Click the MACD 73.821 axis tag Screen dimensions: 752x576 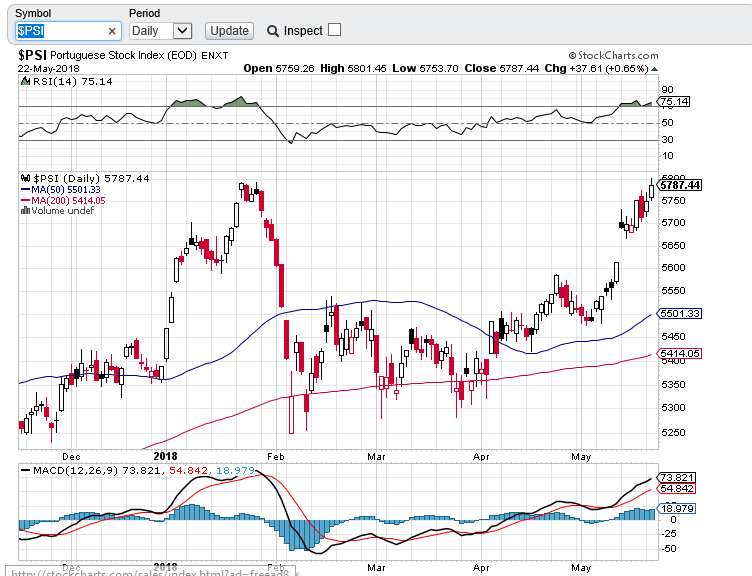676,478
